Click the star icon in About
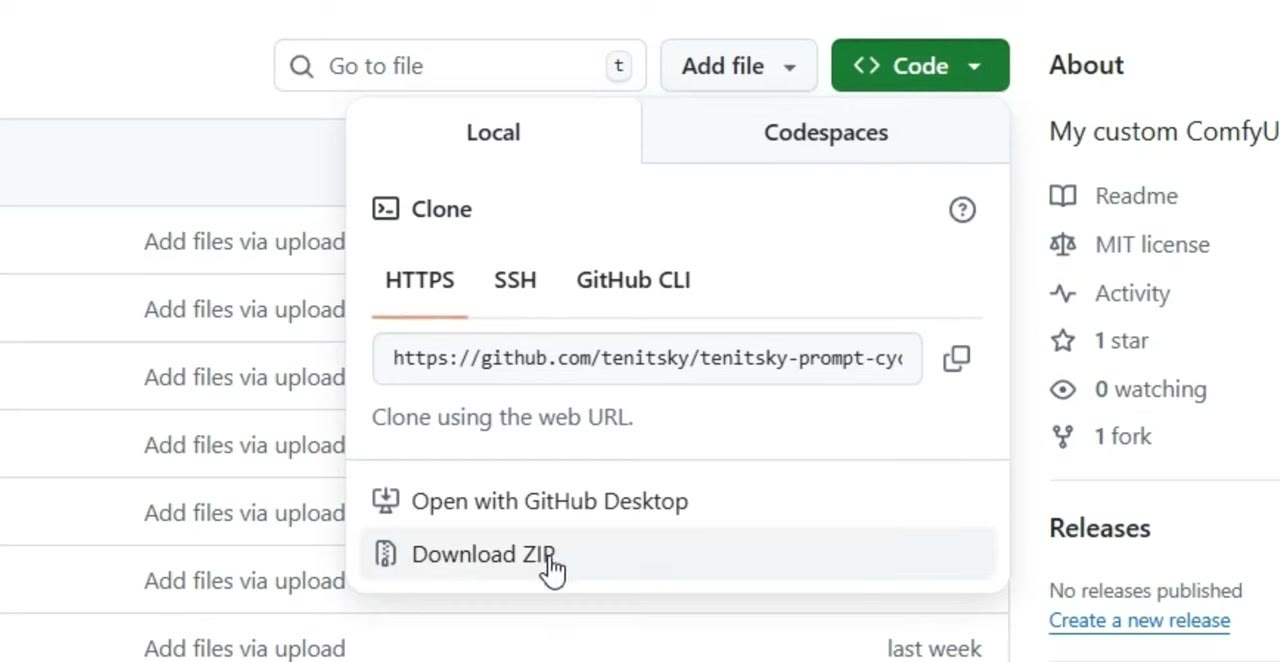This screenshot has height=662, width=1280. [x=1063, y=341]
